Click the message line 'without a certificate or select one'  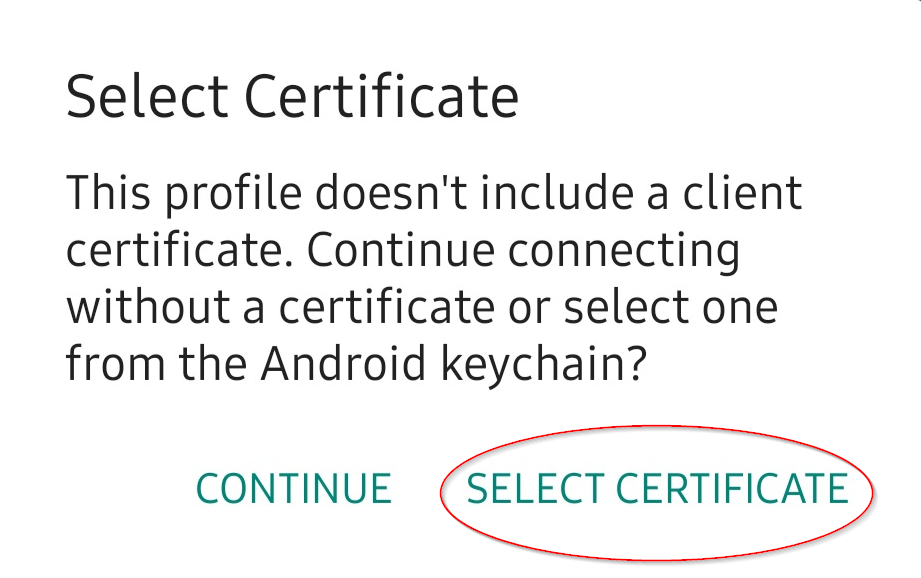click(421, 306)
